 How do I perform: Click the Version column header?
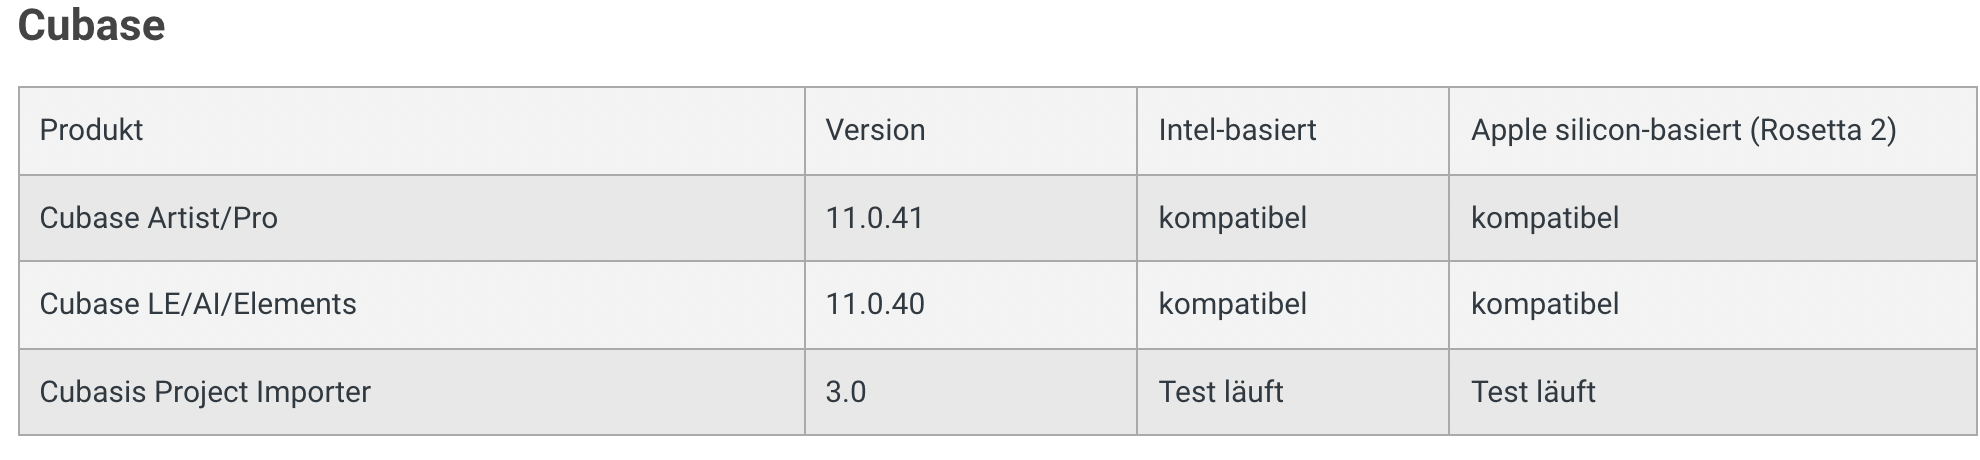(875, 130)
